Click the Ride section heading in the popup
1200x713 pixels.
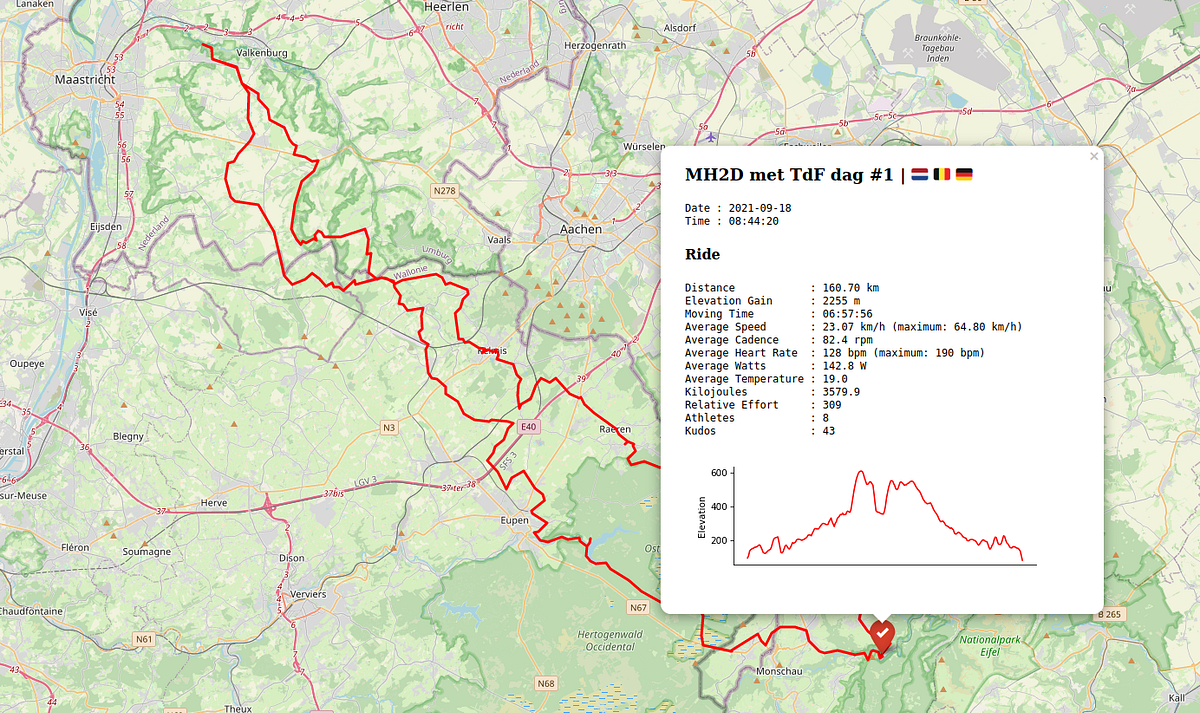pyautogui.click(x=703, y=254)
